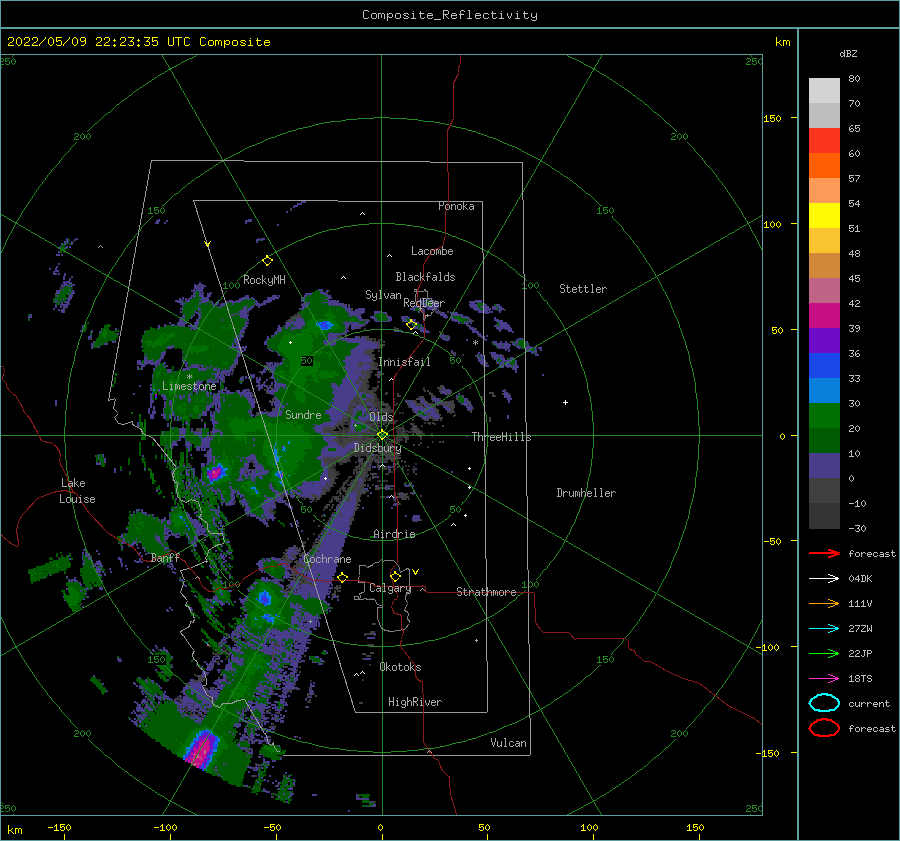The width and height of the screenshot is (900, 841).
Task: Click the Sundre label
Action: coord(303,414)
